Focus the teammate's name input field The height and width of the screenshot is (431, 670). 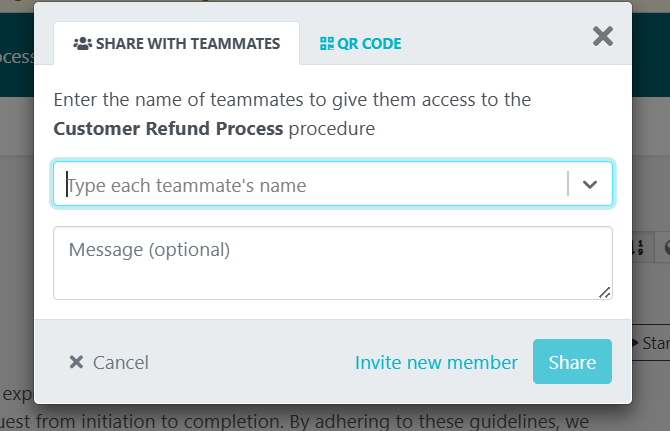pos(310,185)
